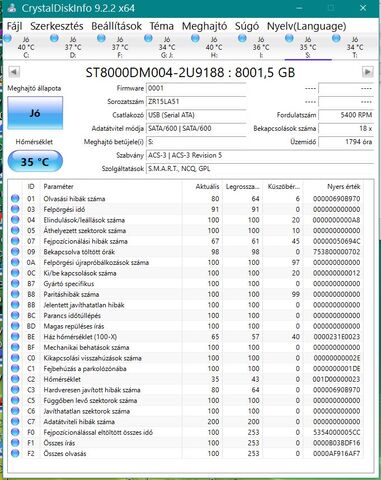
Task: Open the Szerkesztés menu
Action: click(x=57, y=26)
